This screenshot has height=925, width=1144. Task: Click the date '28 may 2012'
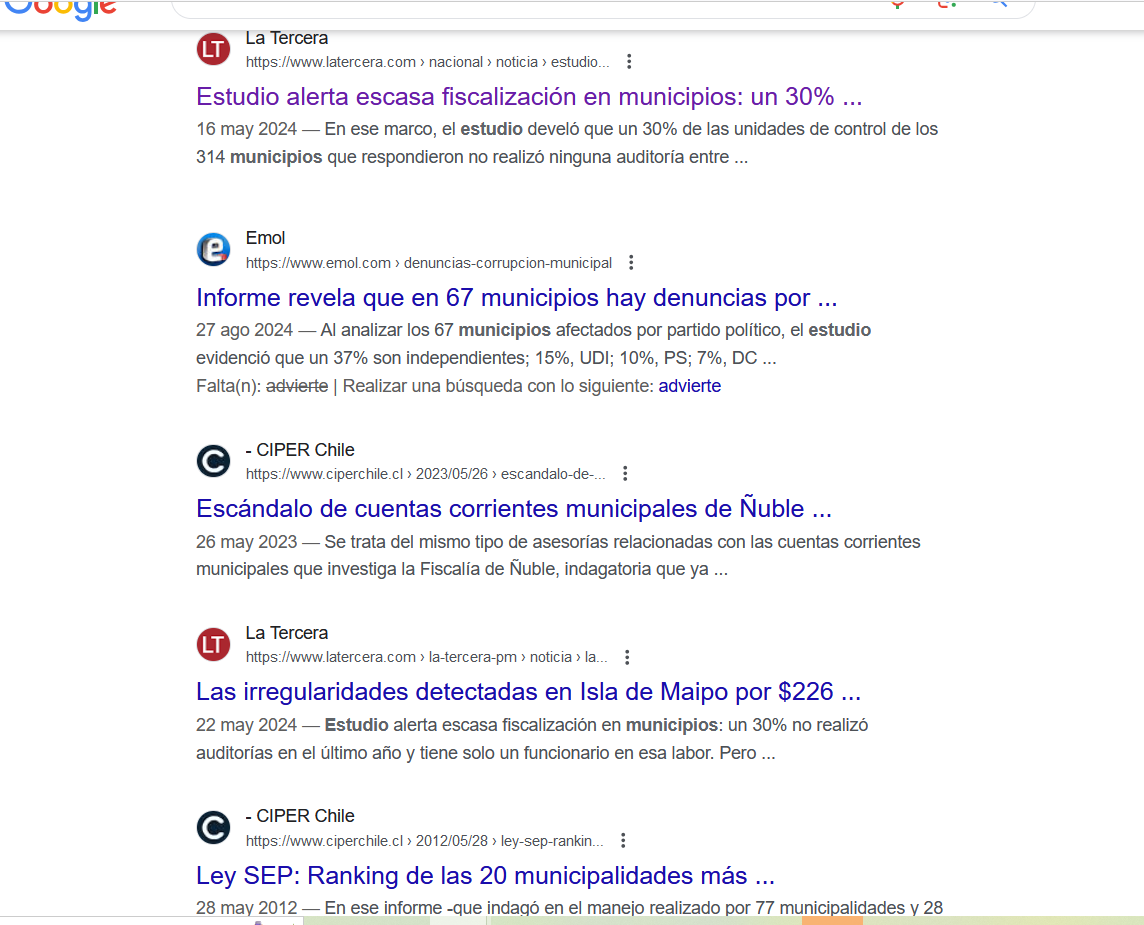(x=247, y=908)
